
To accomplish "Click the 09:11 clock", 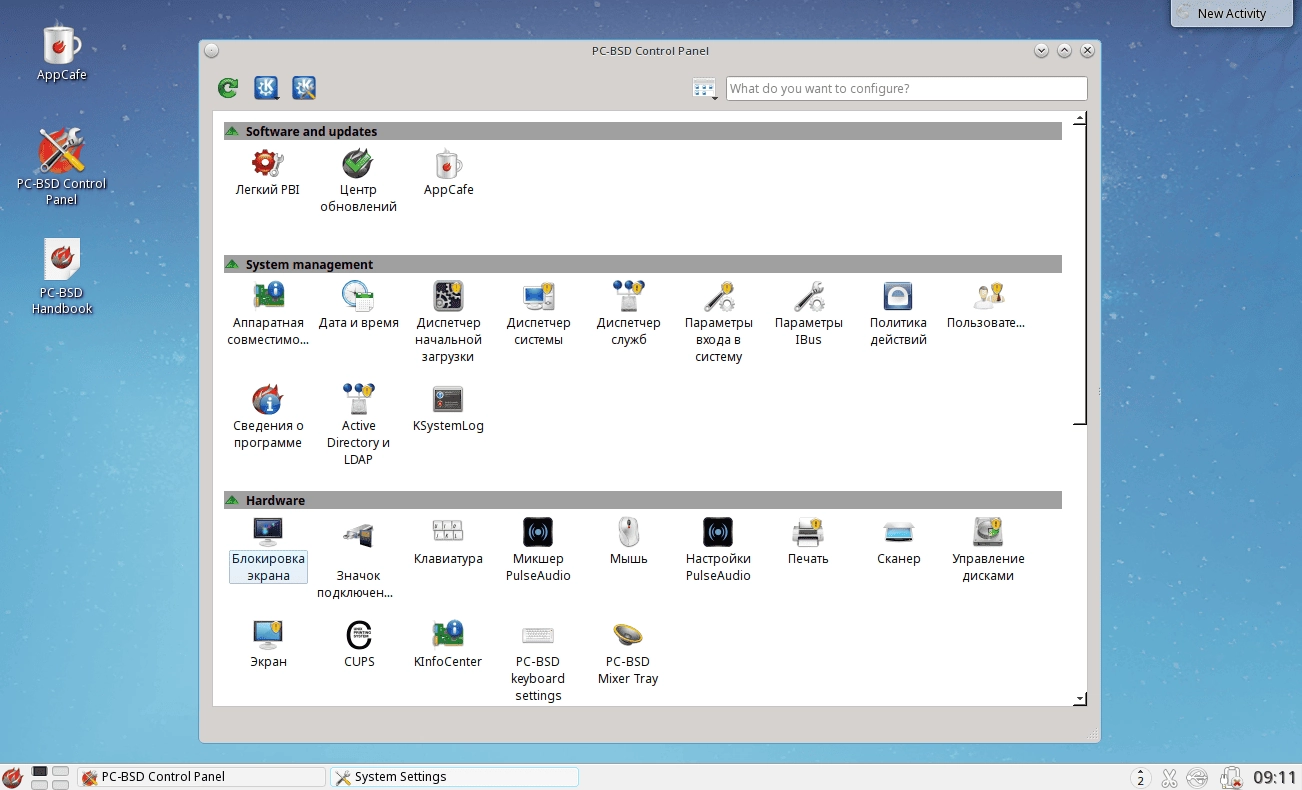I will (x=1275, y=777).
